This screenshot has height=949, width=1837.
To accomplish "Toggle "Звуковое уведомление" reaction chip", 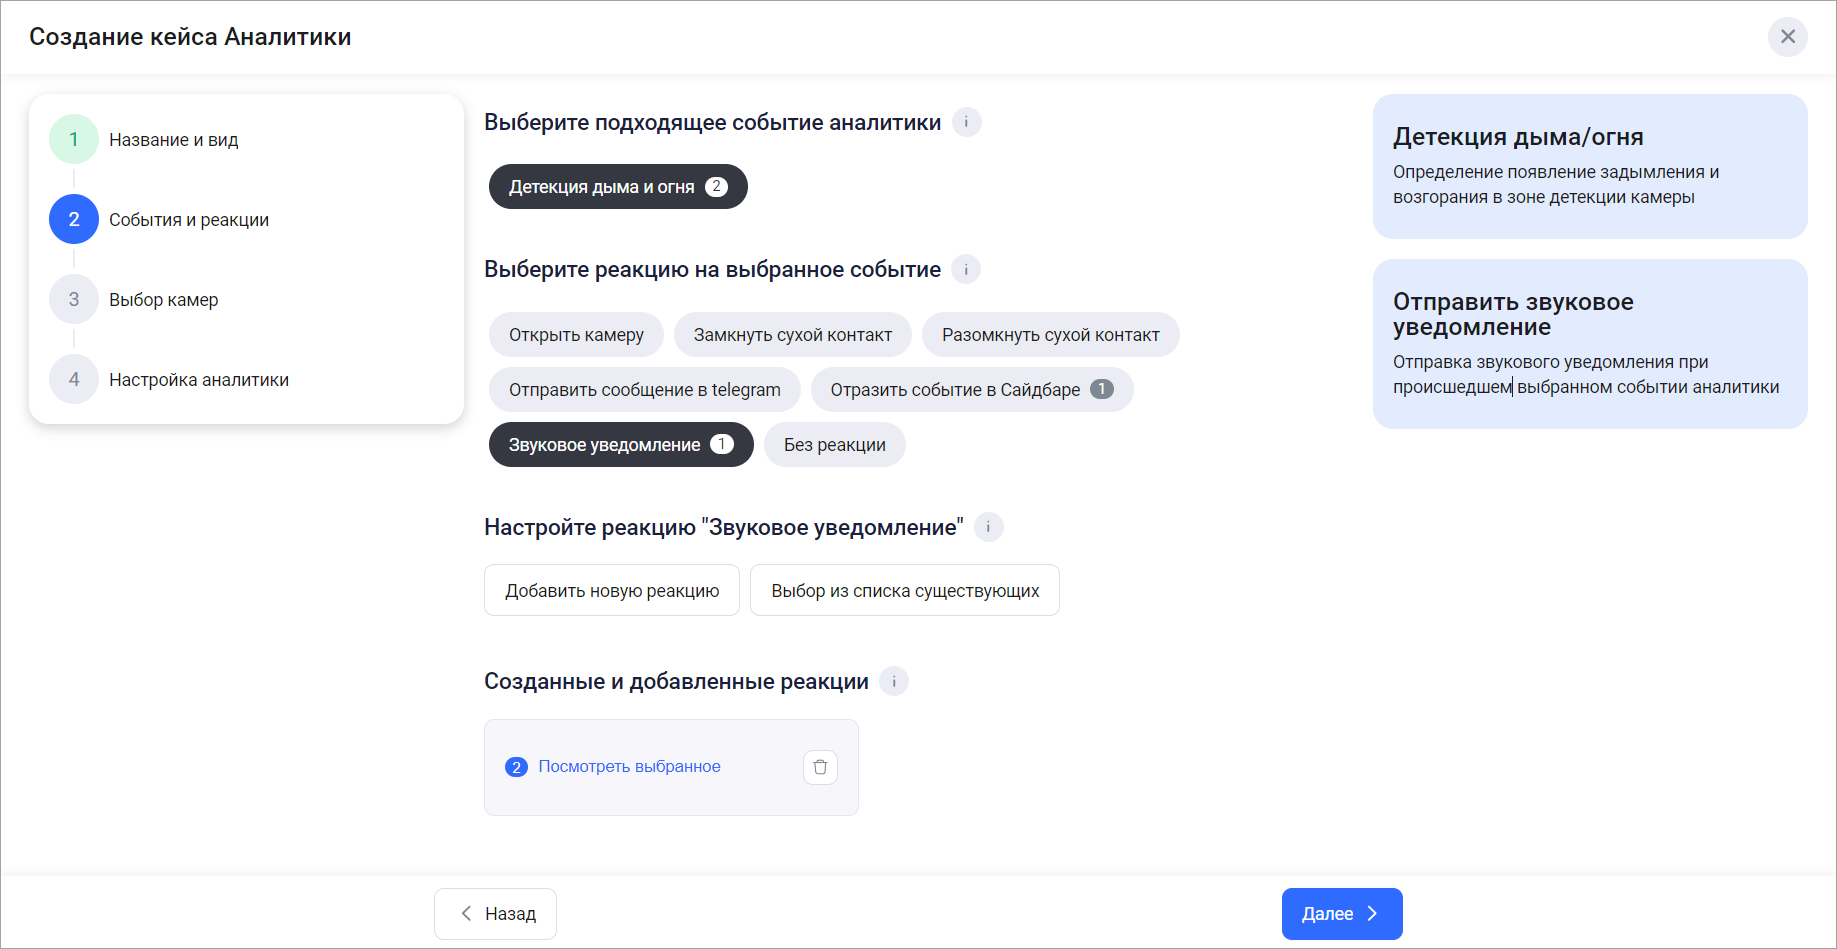I will (621, 445).
